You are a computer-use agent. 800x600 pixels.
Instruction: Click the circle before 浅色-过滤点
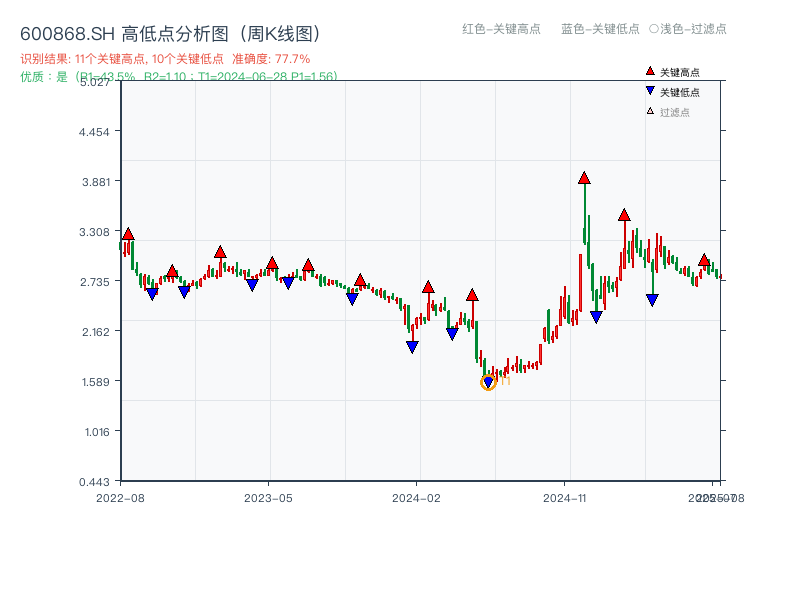coord(654,29)
